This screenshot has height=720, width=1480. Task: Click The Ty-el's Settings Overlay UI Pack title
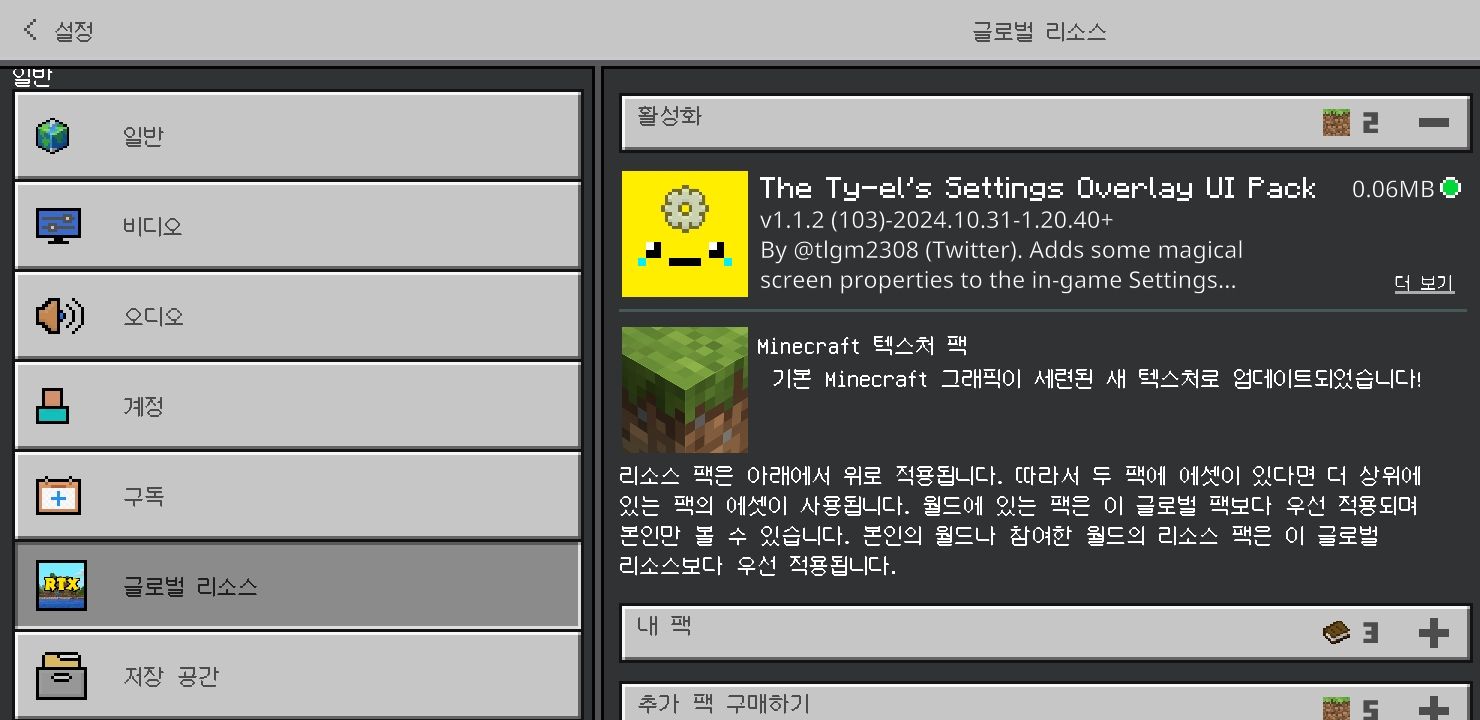(1038, 187)
